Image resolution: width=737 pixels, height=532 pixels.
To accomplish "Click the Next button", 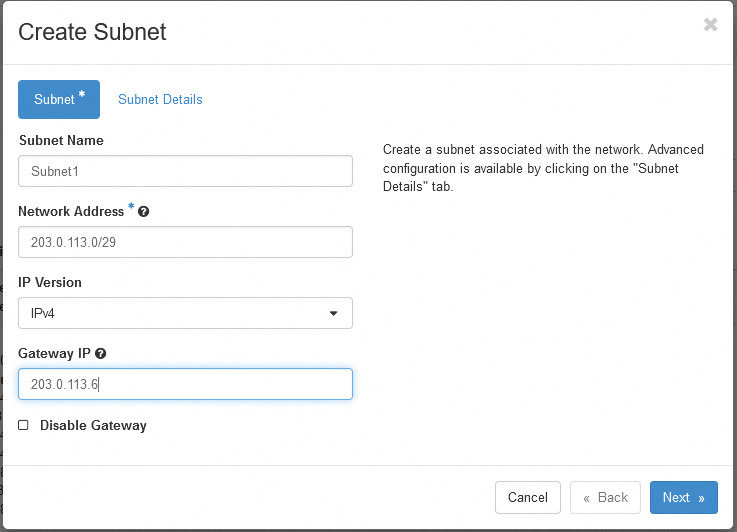I will pyautogui.click(x=683, y=497).
